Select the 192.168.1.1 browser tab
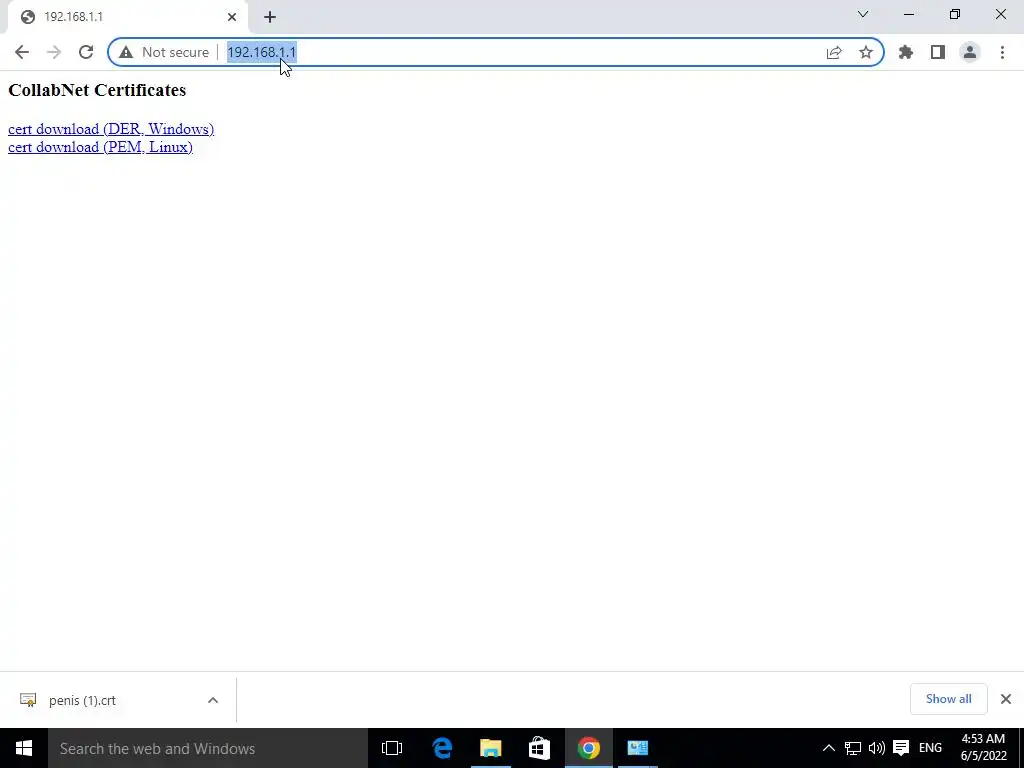1024x768 pixels. pos(127,17)
